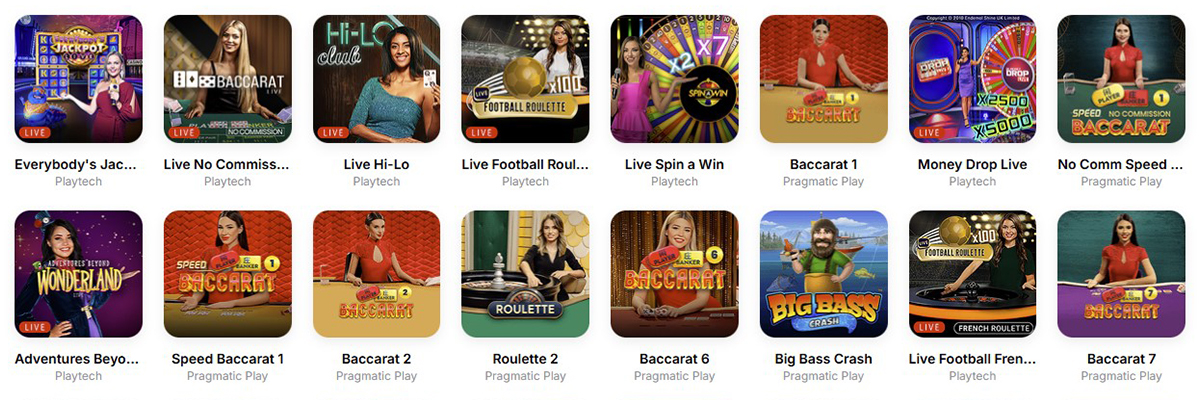This screenshot has height=400, width=1200.
Task: Click the Roulette 2 title text
Action: [525, 359]
